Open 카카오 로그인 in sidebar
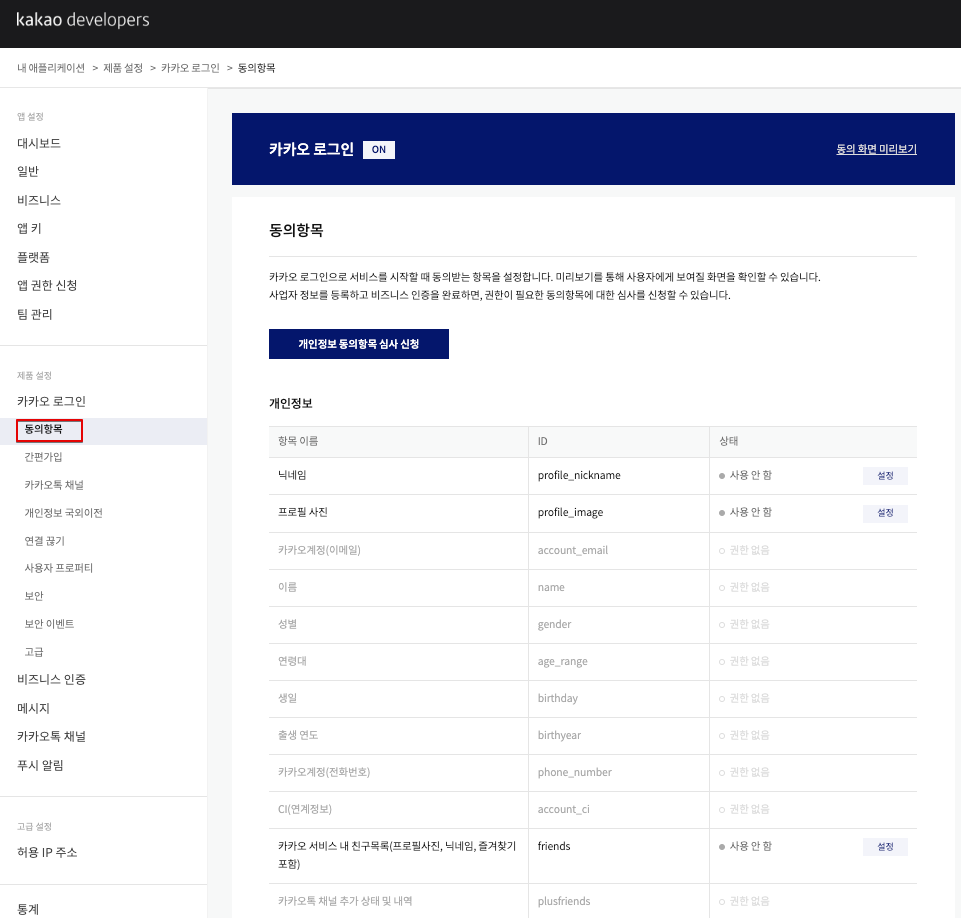This screenshot has height=918, width=961. pyautogui.click(x=51, y=401)
